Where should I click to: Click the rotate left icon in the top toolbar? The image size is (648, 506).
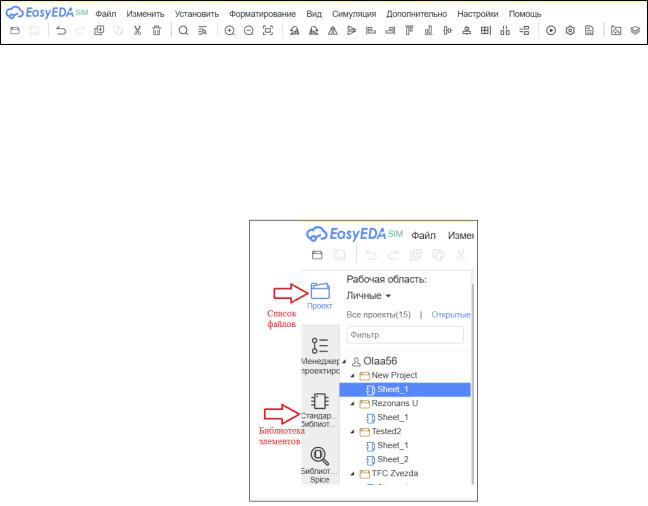coord(294,30)
